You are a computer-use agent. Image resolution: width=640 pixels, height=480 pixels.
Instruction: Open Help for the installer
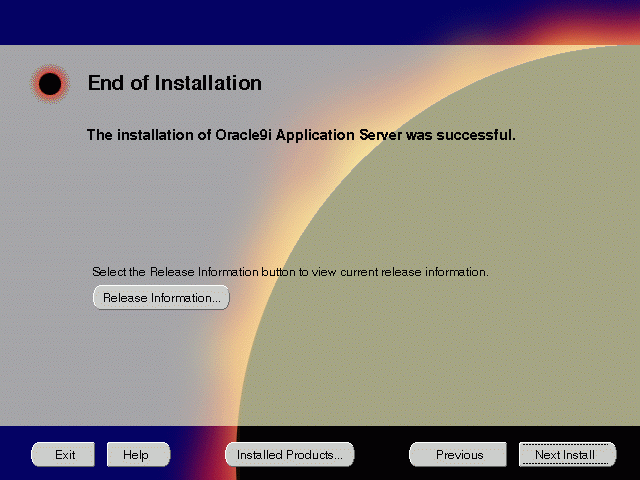[138, 454]
